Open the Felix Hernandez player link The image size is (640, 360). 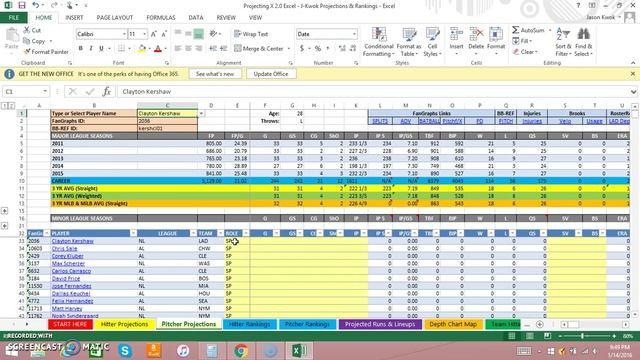point(72,301)
